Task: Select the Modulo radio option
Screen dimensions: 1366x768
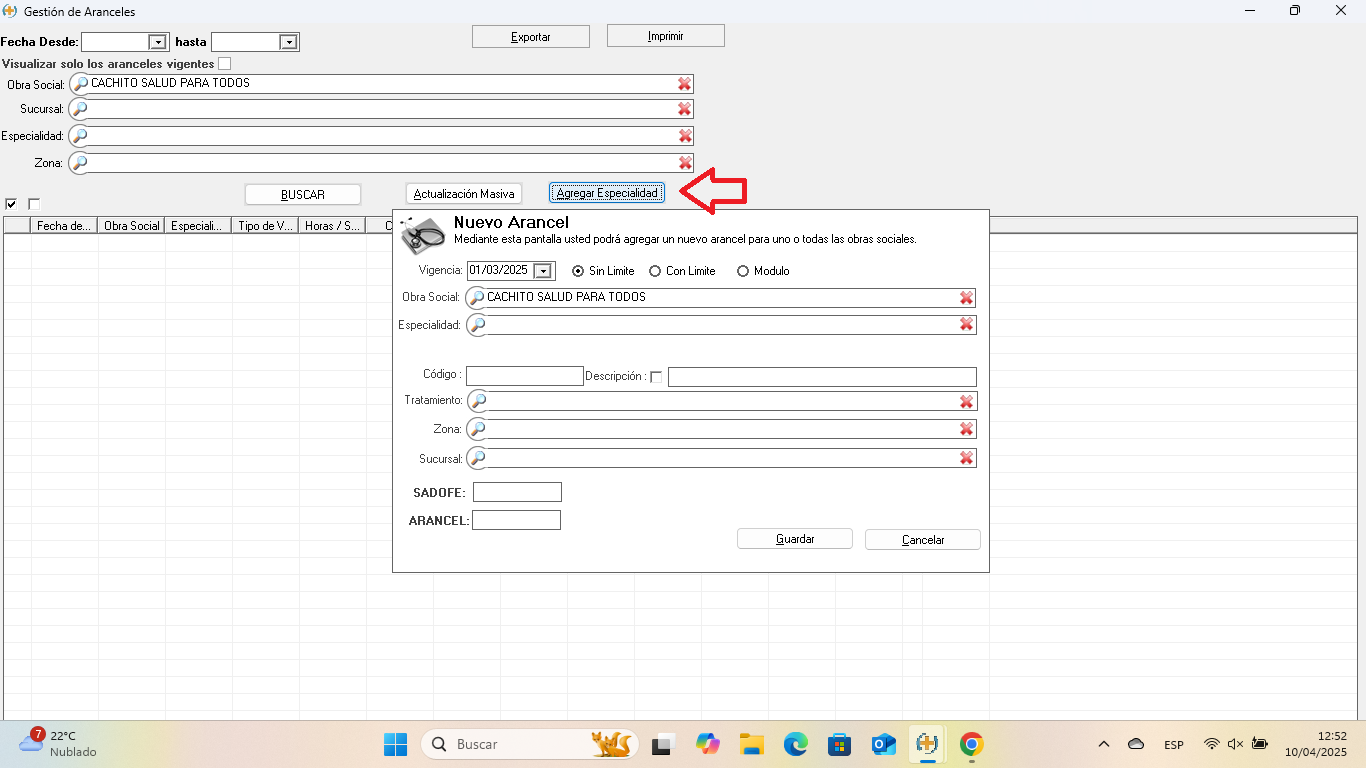Action: point(743,271)
